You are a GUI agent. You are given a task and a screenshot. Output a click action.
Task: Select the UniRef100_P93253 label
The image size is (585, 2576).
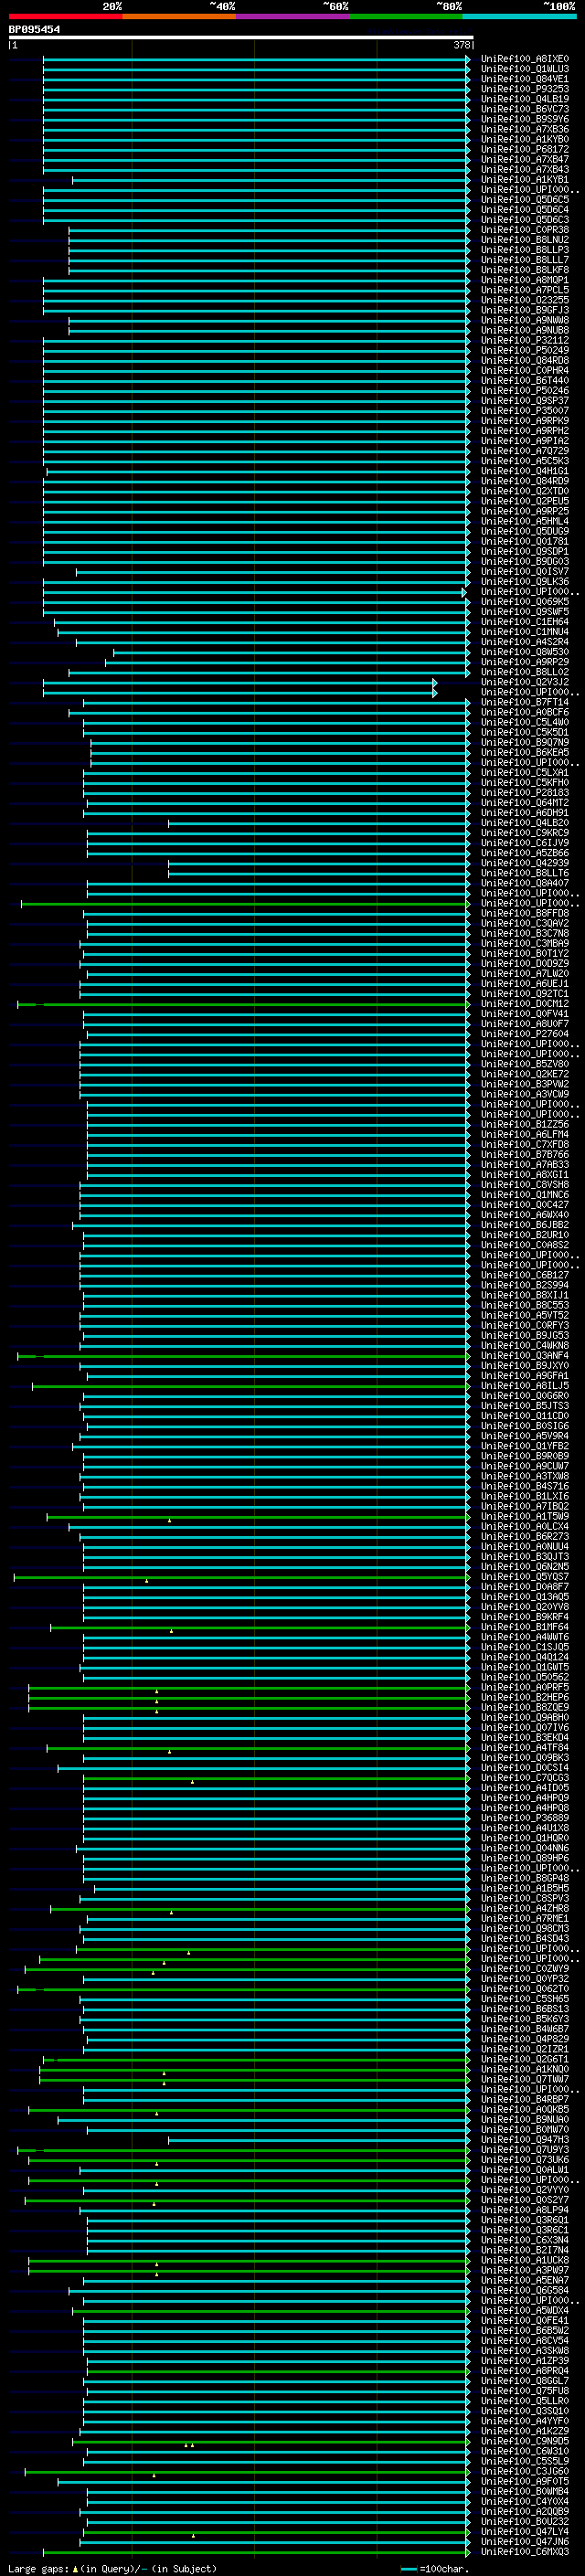coord(524,89)
